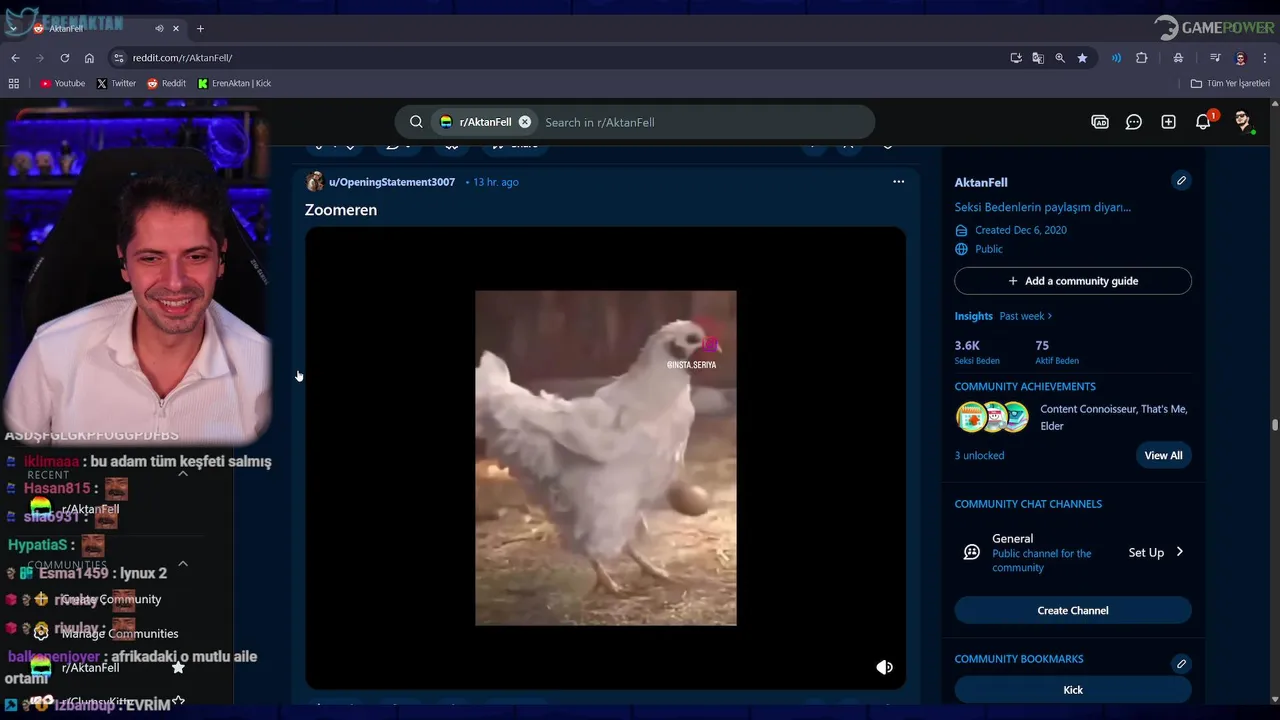Create a new post with plus icon
Screen dimensions: 1280x720
1168,122
